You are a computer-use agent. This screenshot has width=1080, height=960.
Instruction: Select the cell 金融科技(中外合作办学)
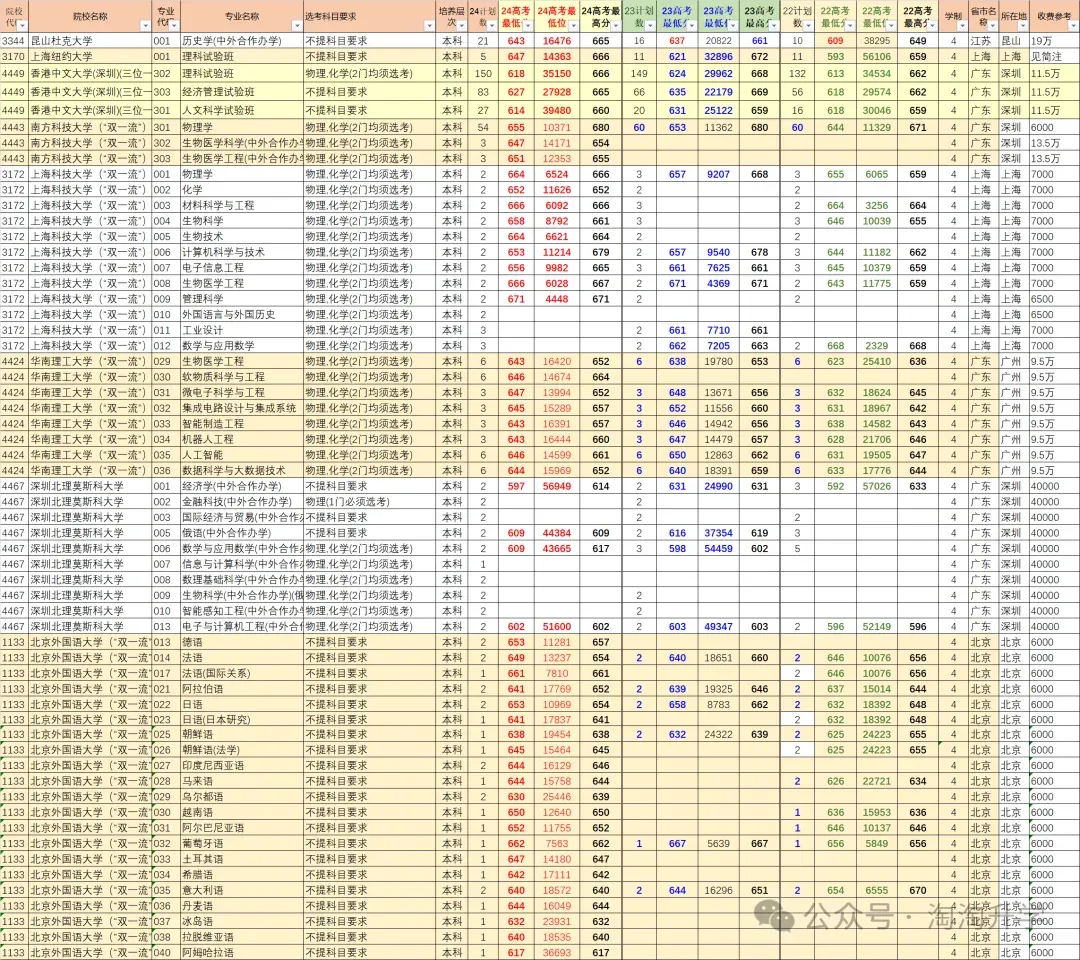click(x=242, y=501)
